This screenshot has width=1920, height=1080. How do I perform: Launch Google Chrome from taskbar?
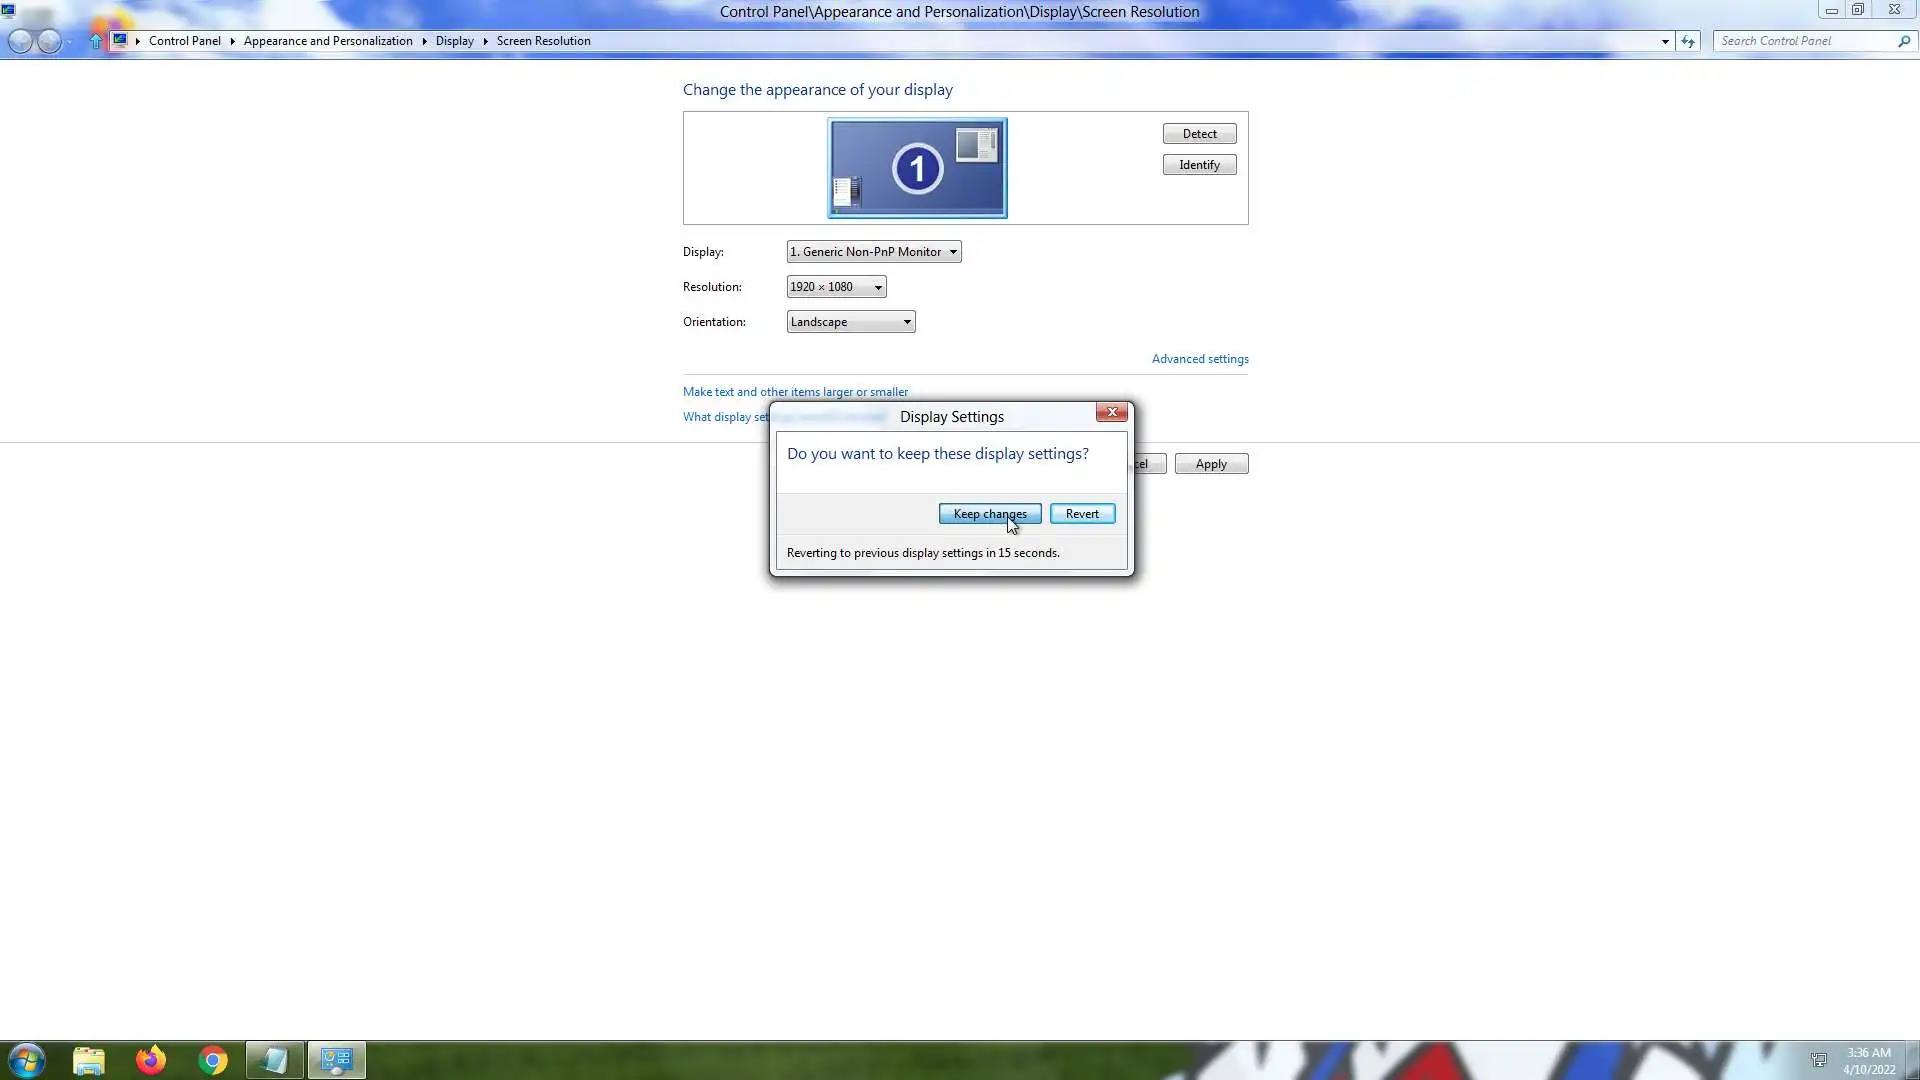pyautogui.click(x=213, y=1060)
